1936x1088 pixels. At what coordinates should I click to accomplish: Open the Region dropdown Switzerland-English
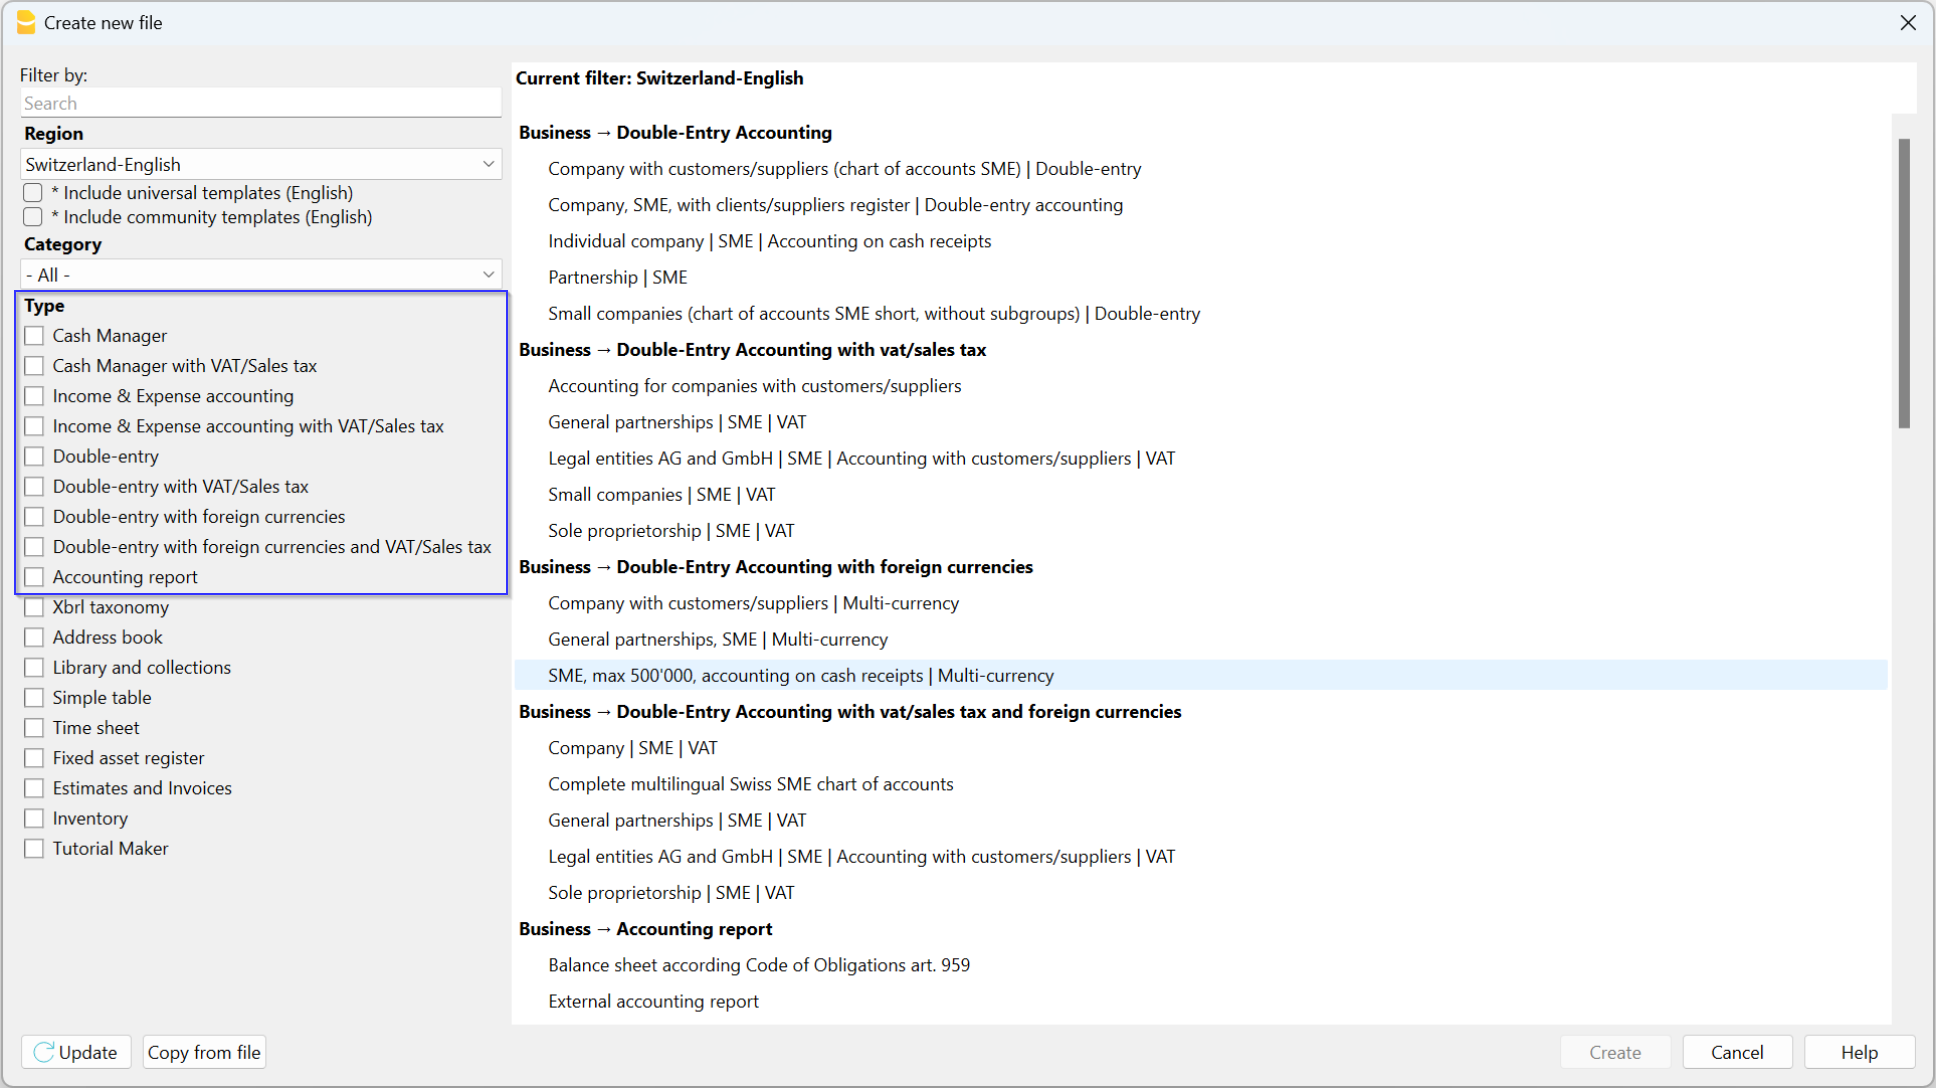[x=260, y=164]
